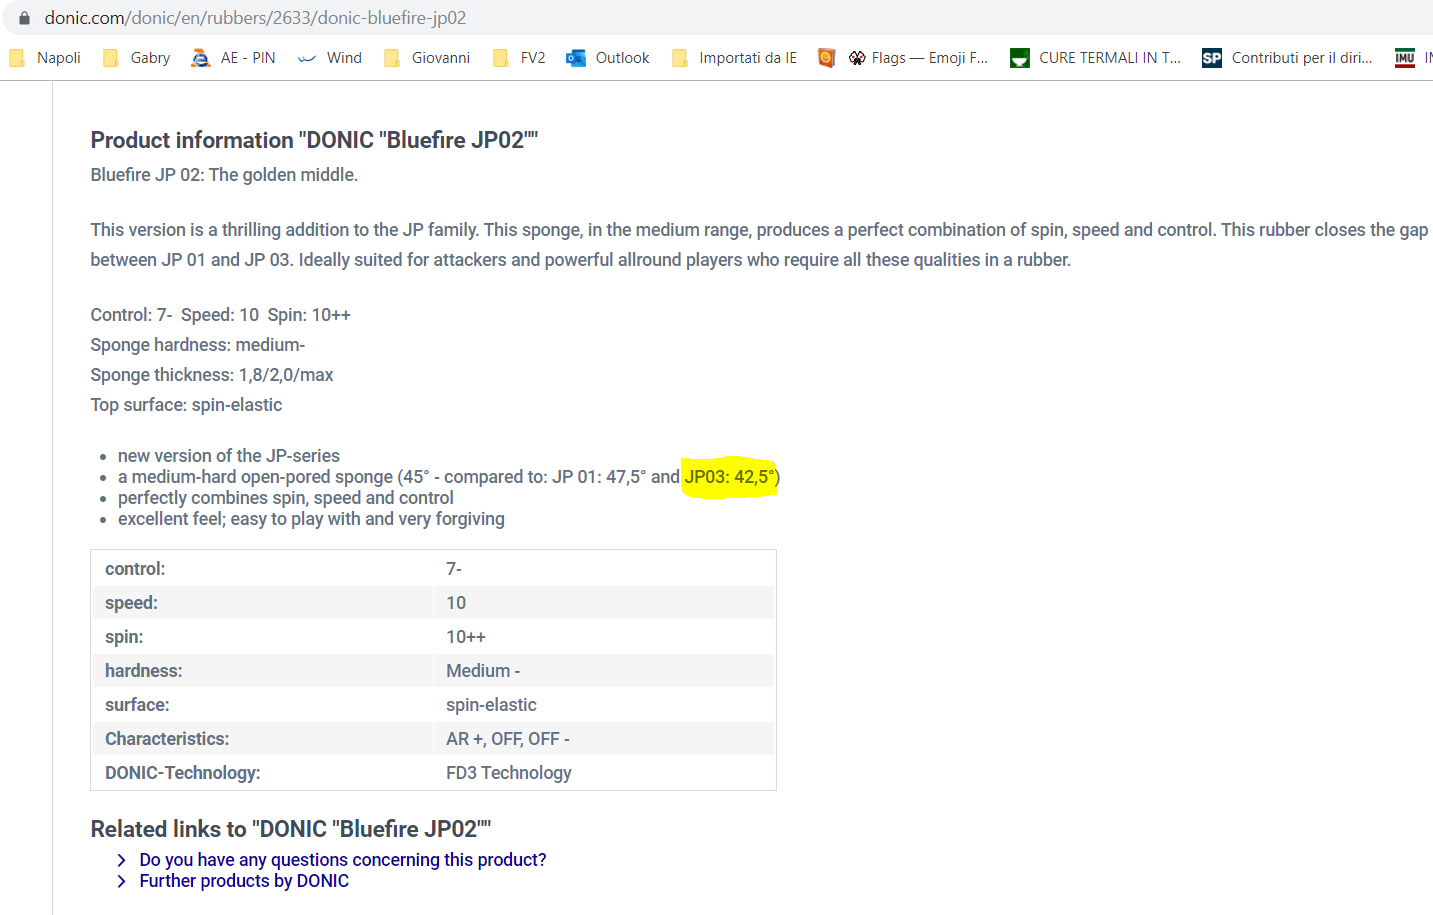Open the IMU bookmark icon
The image size is (1433, 915).
[1405, 58]
